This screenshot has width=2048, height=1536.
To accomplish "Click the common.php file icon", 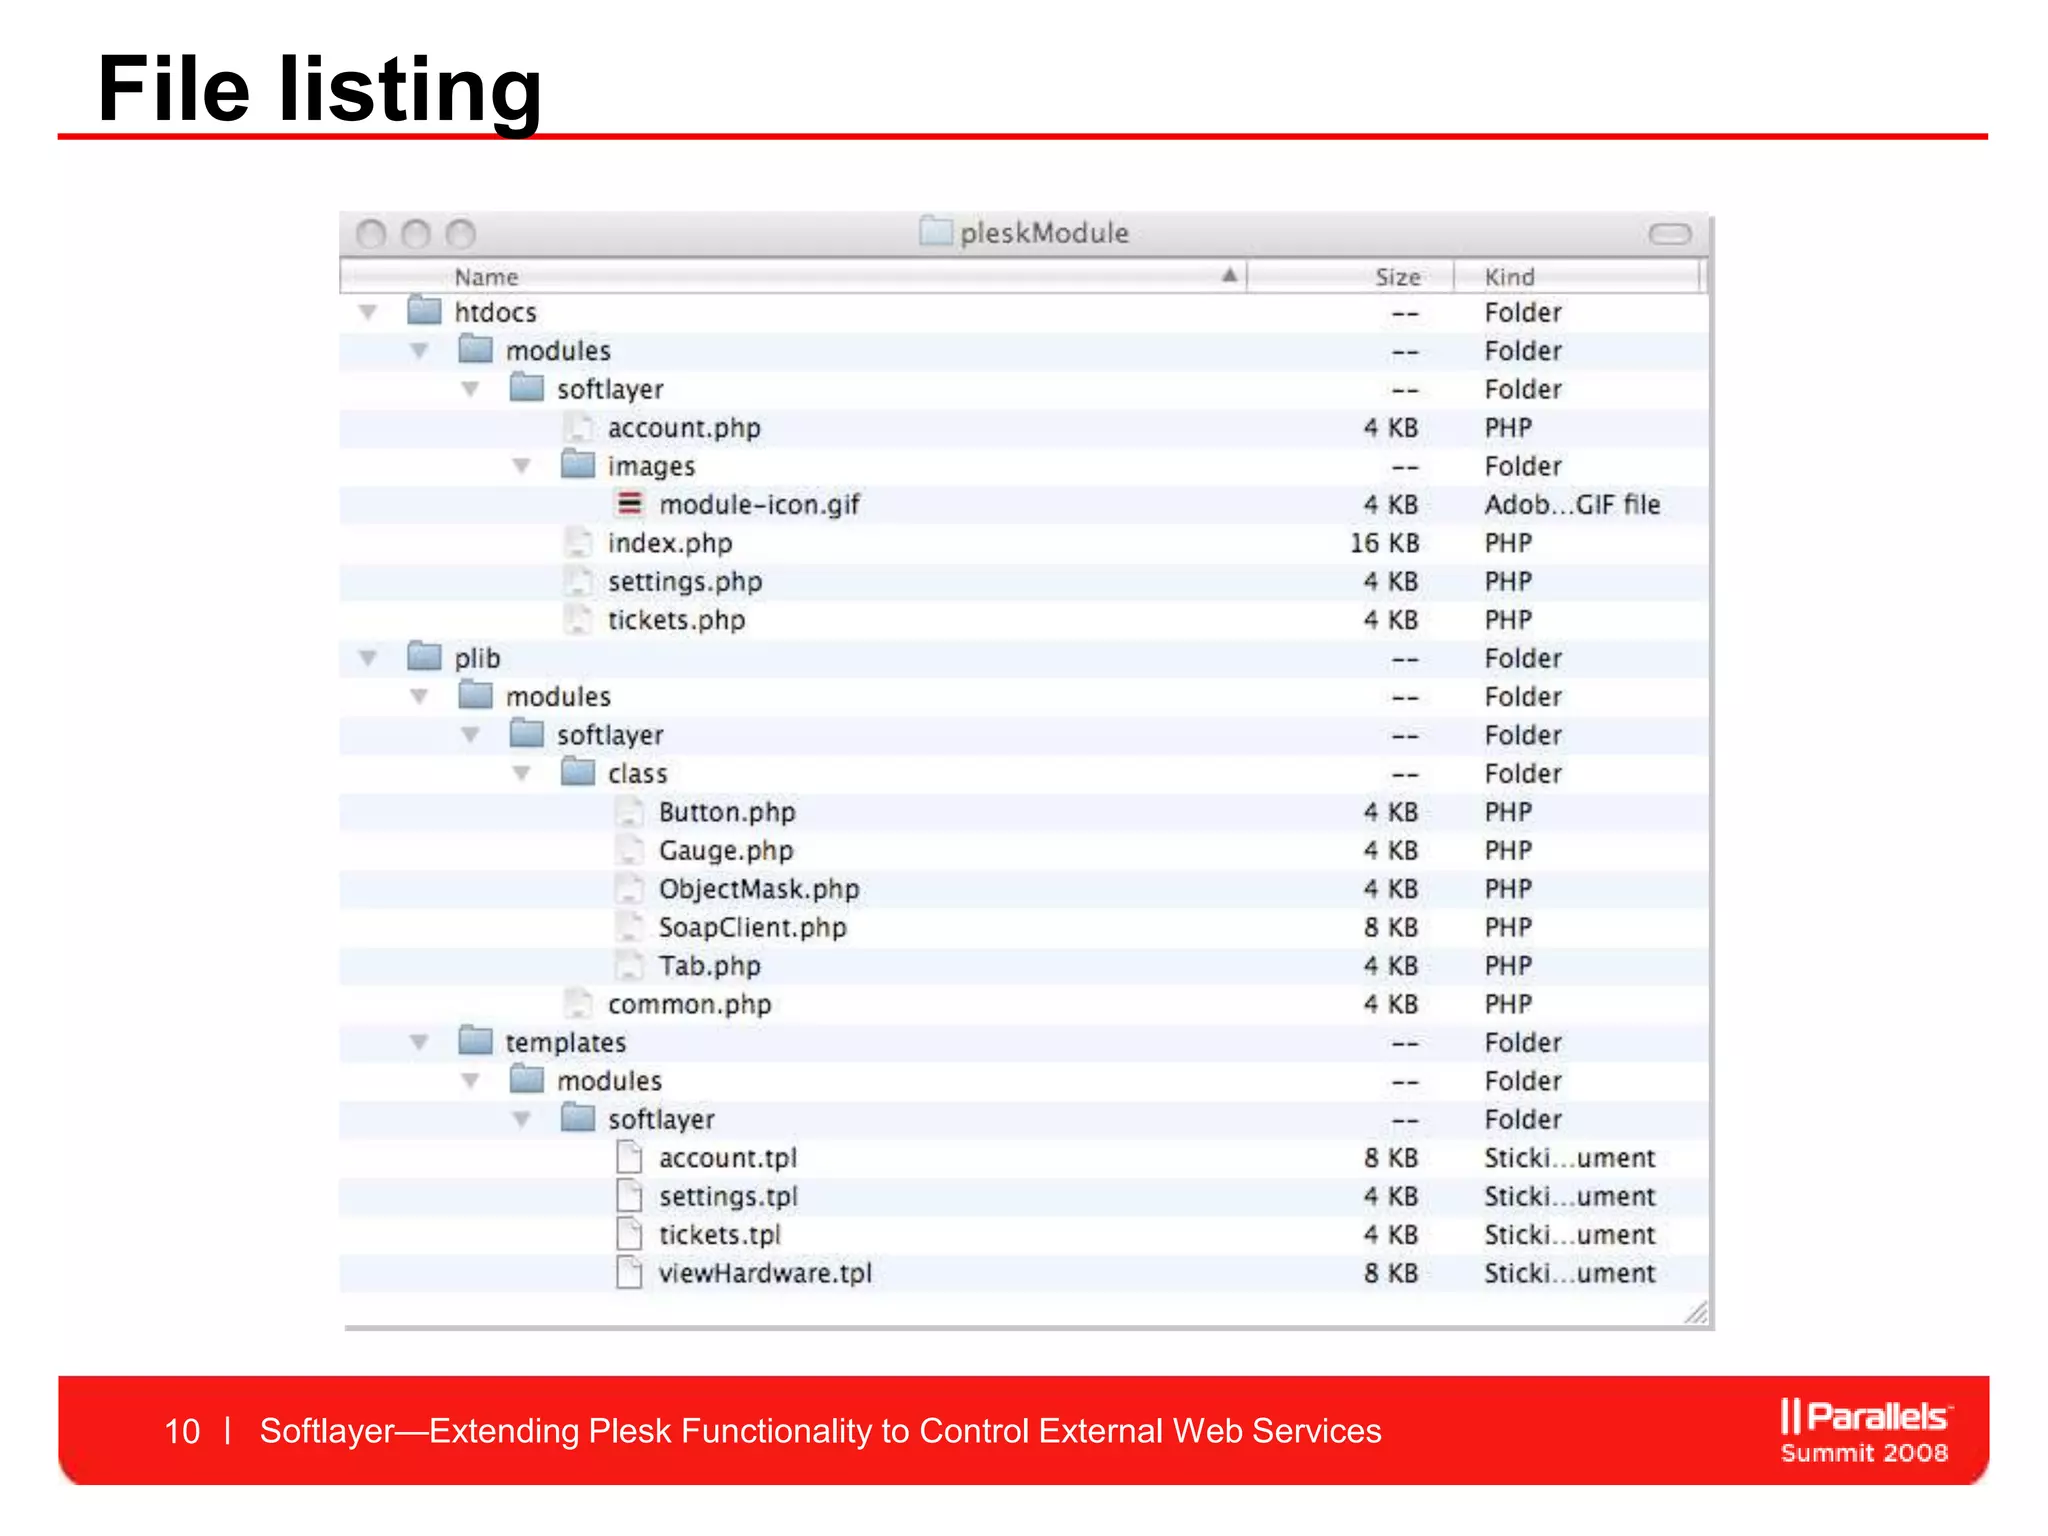I will tap(577, 1003).
